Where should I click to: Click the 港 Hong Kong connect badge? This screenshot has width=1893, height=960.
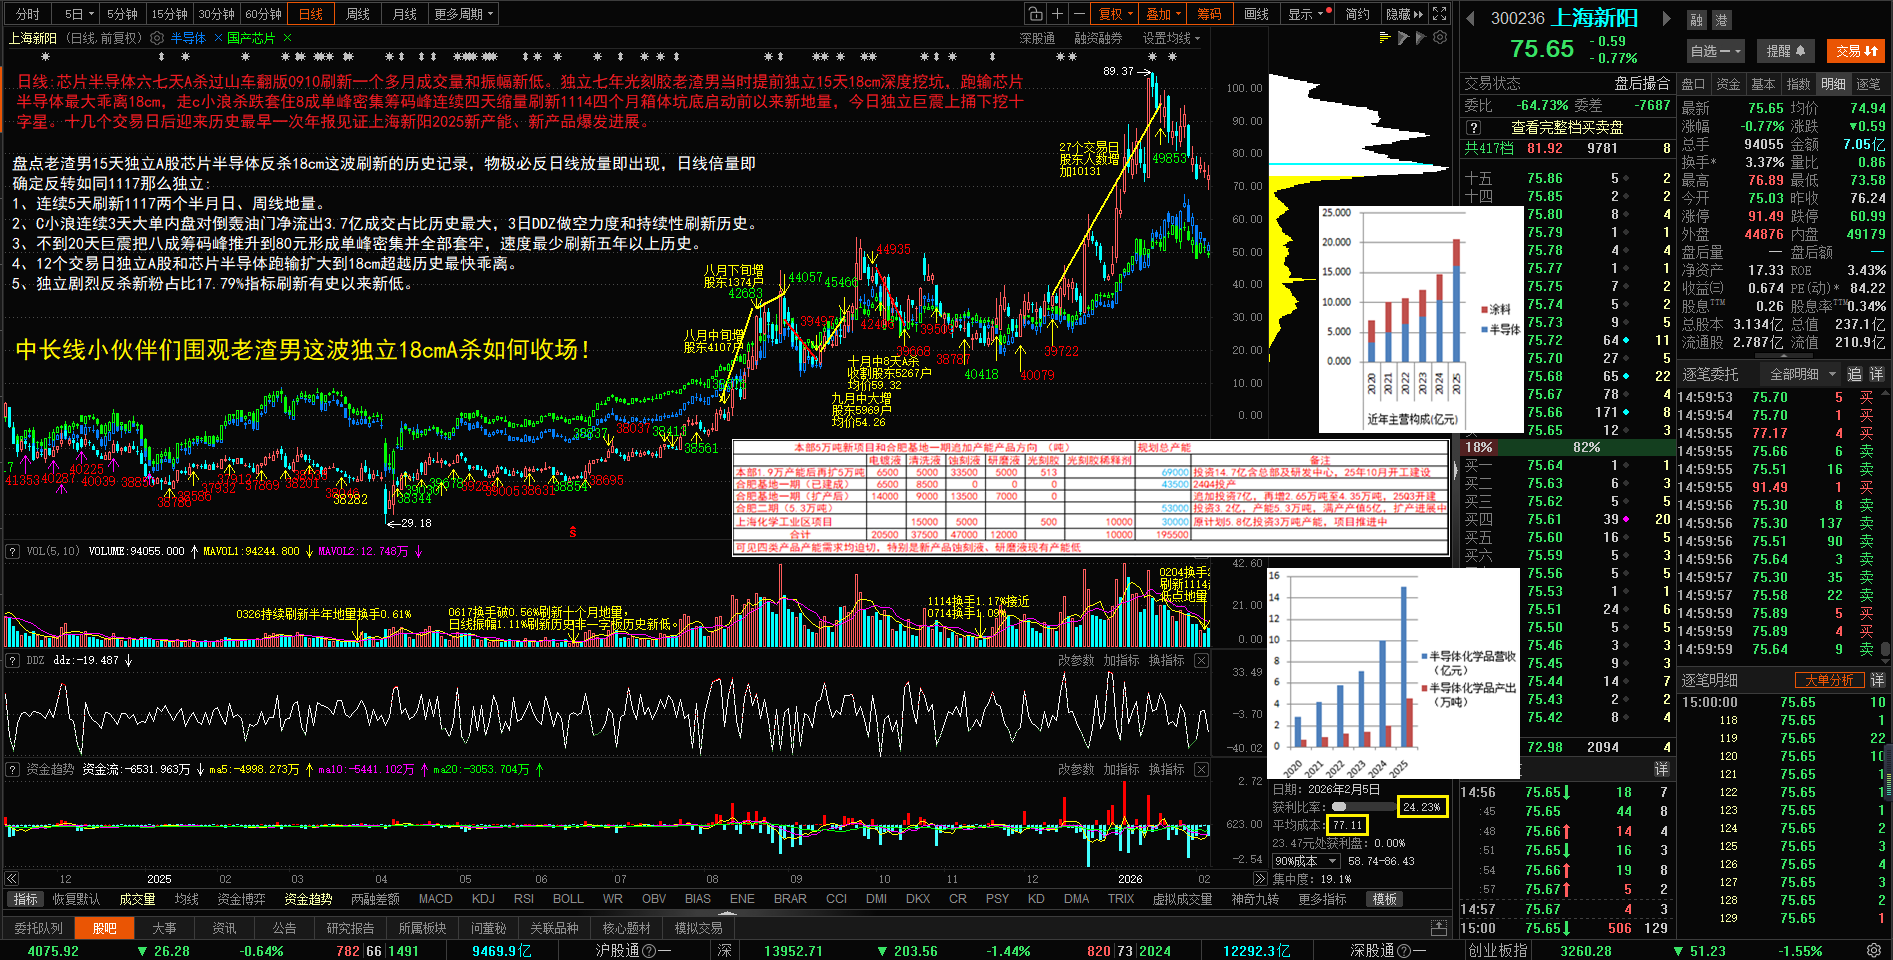click(1721, 20)
